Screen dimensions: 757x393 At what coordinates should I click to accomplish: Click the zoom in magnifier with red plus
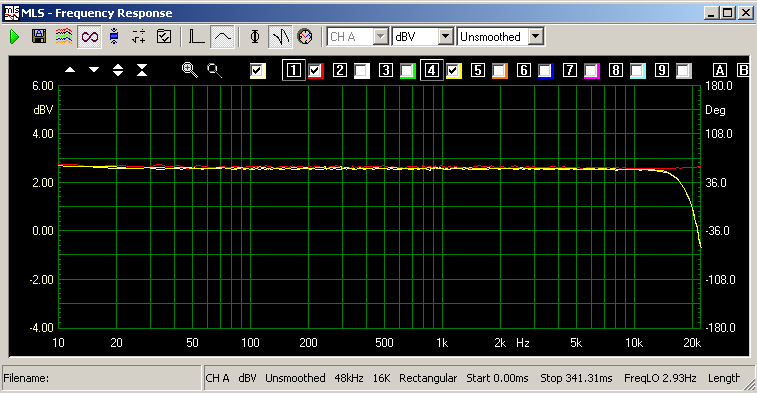pyautogui.click(x=190, y=70)
